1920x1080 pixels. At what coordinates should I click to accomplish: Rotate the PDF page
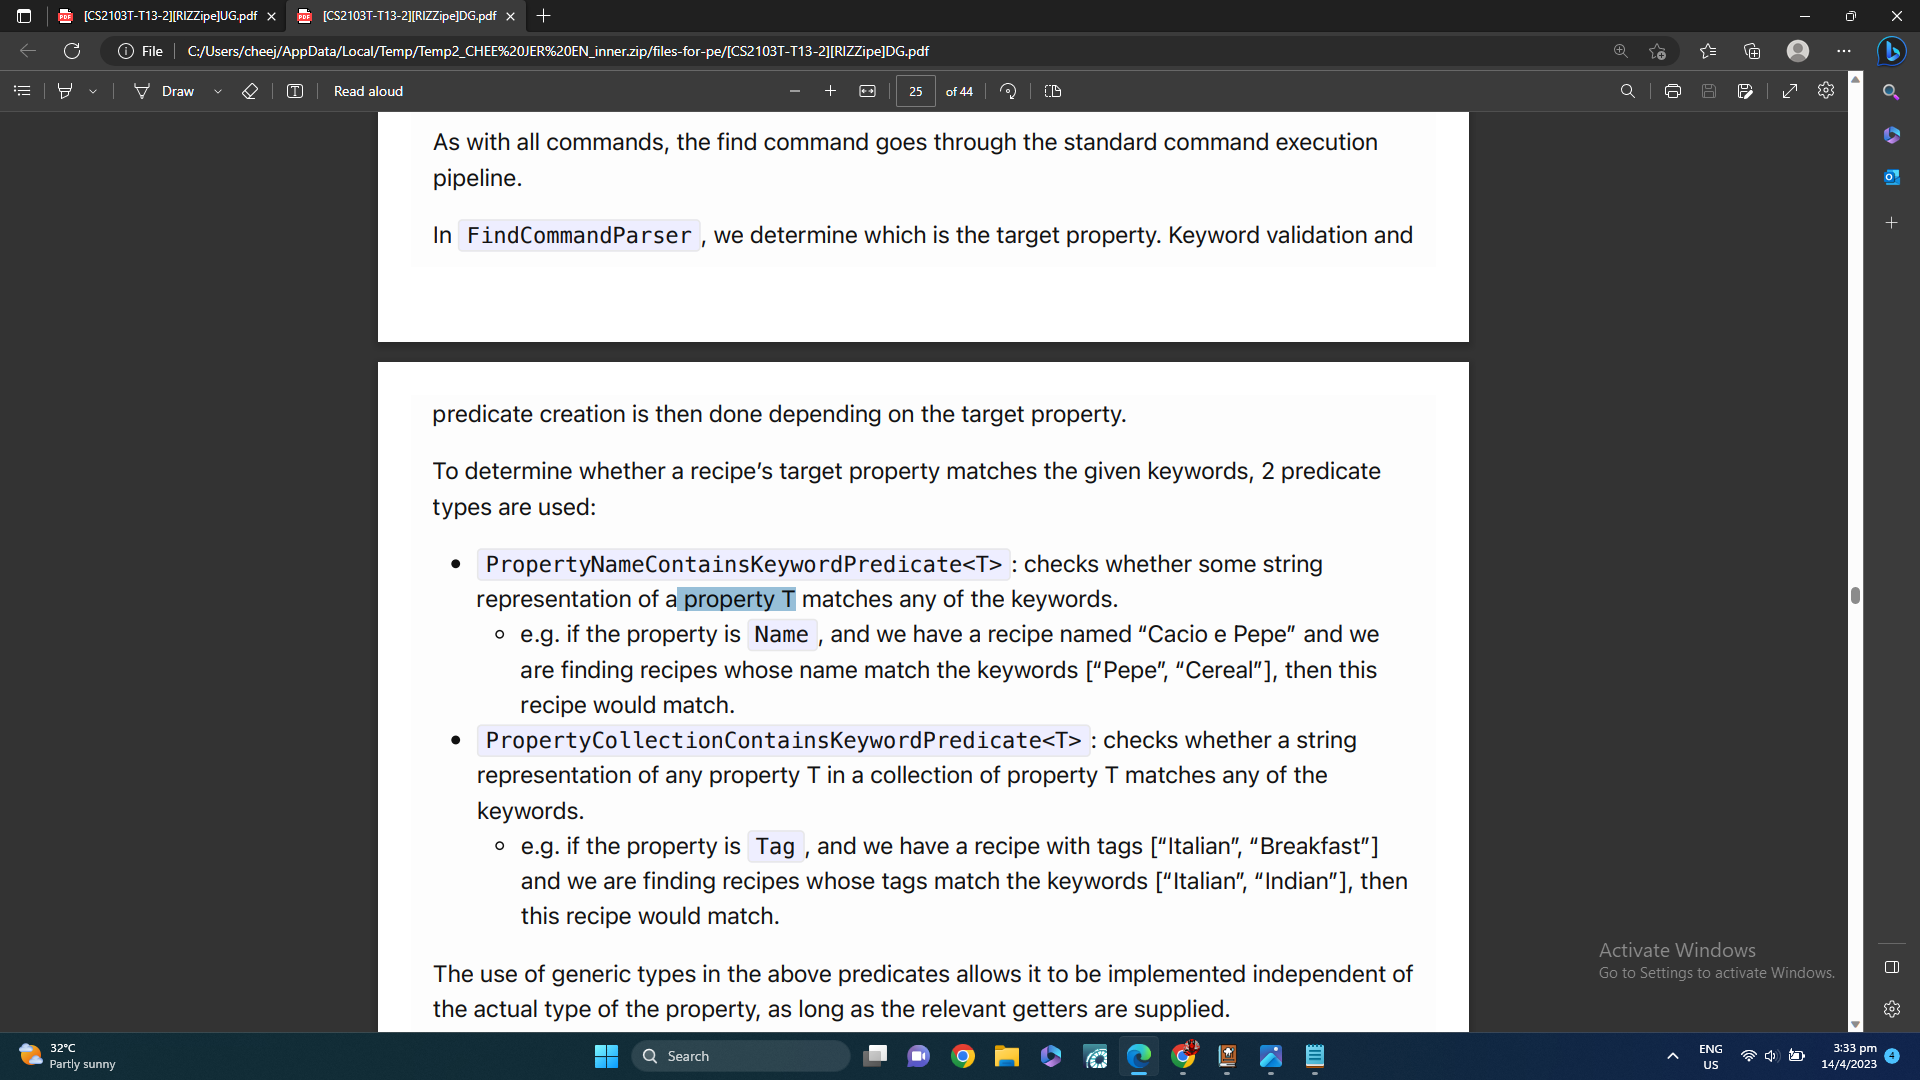(x=1008, y=91)
